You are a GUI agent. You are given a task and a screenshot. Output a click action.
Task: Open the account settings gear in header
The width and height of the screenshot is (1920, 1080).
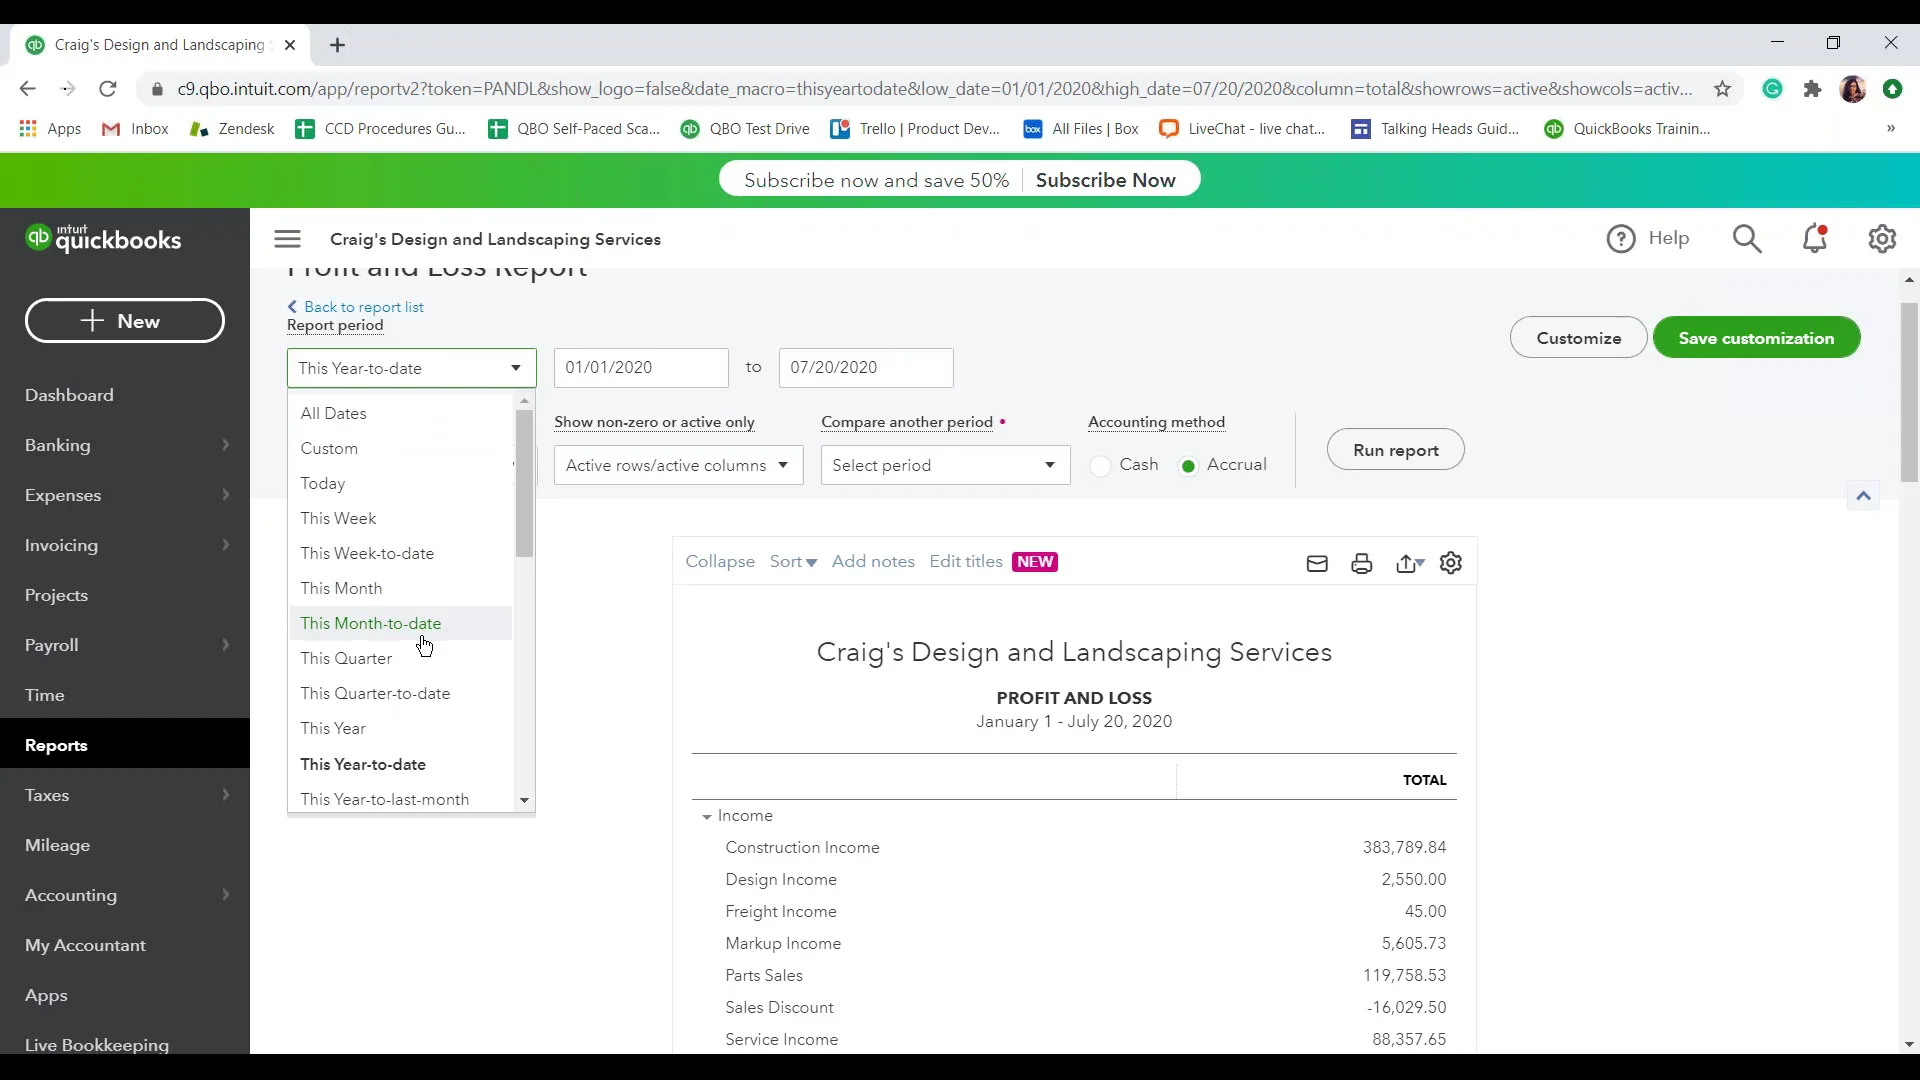(x=1882, y=239)
